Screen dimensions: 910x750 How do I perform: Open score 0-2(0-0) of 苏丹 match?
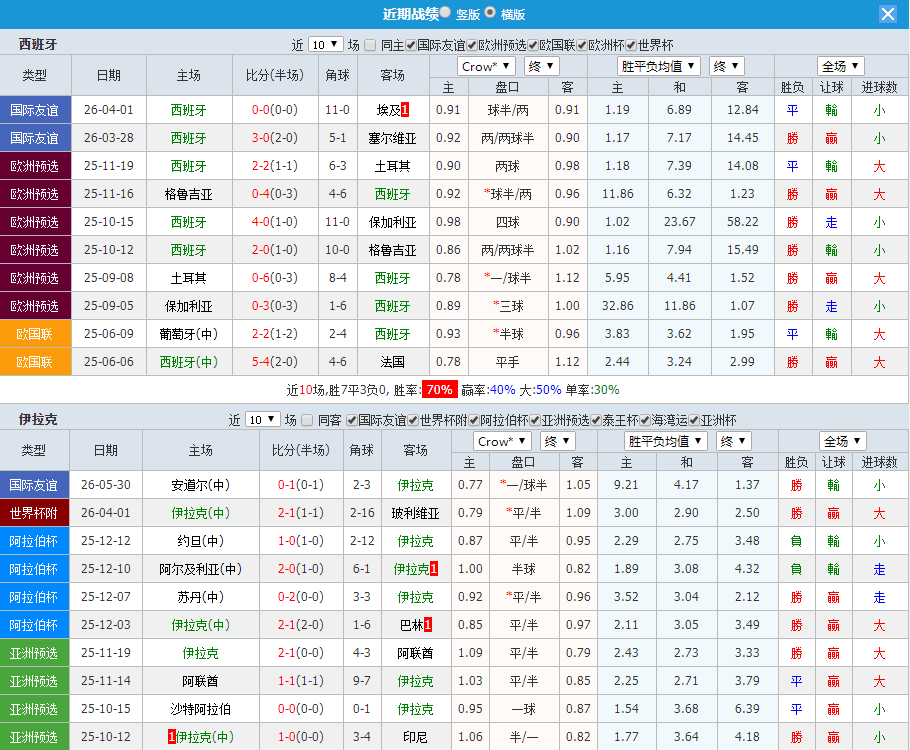click(x=301, y=597)
